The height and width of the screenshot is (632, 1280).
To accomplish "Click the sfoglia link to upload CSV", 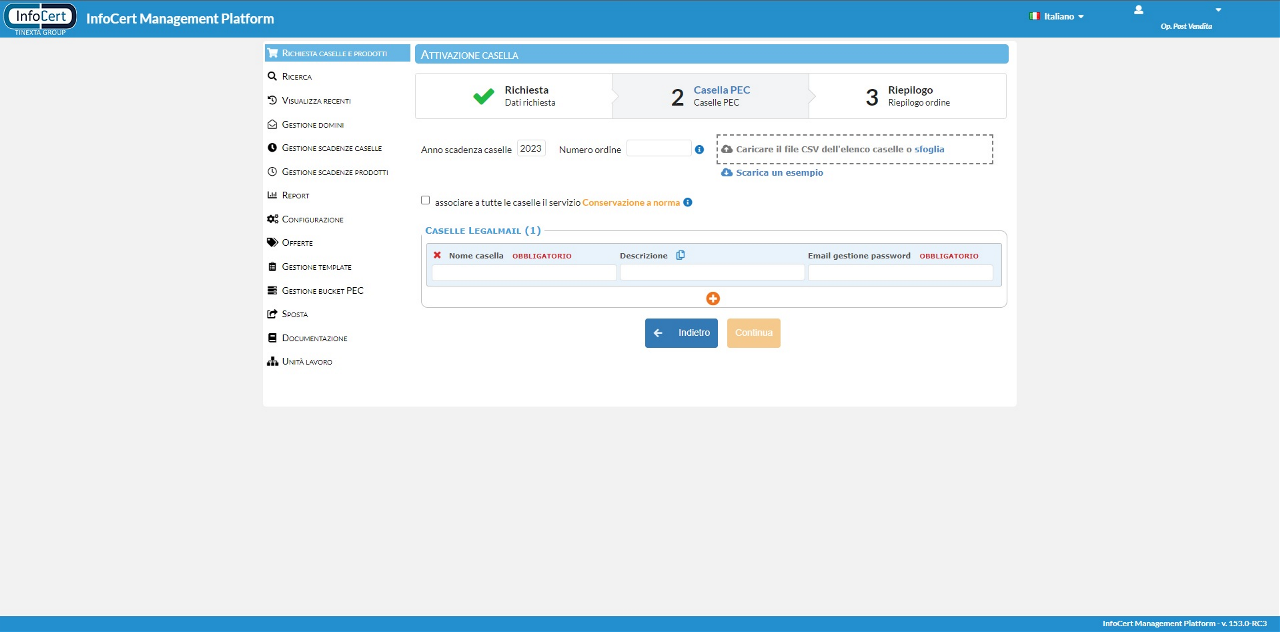I will point(929,149).
